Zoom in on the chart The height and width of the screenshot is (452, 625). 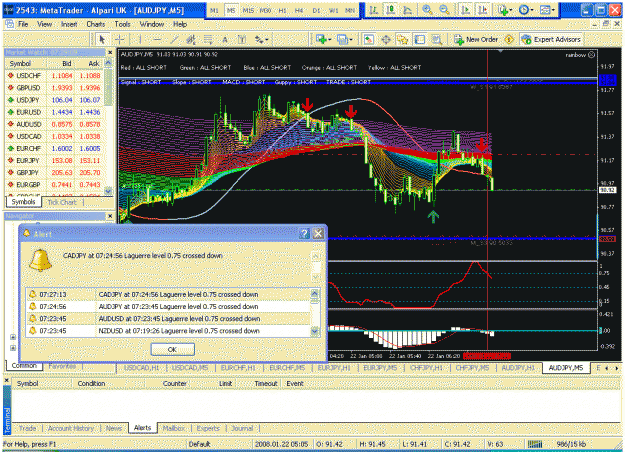(427, 10)
